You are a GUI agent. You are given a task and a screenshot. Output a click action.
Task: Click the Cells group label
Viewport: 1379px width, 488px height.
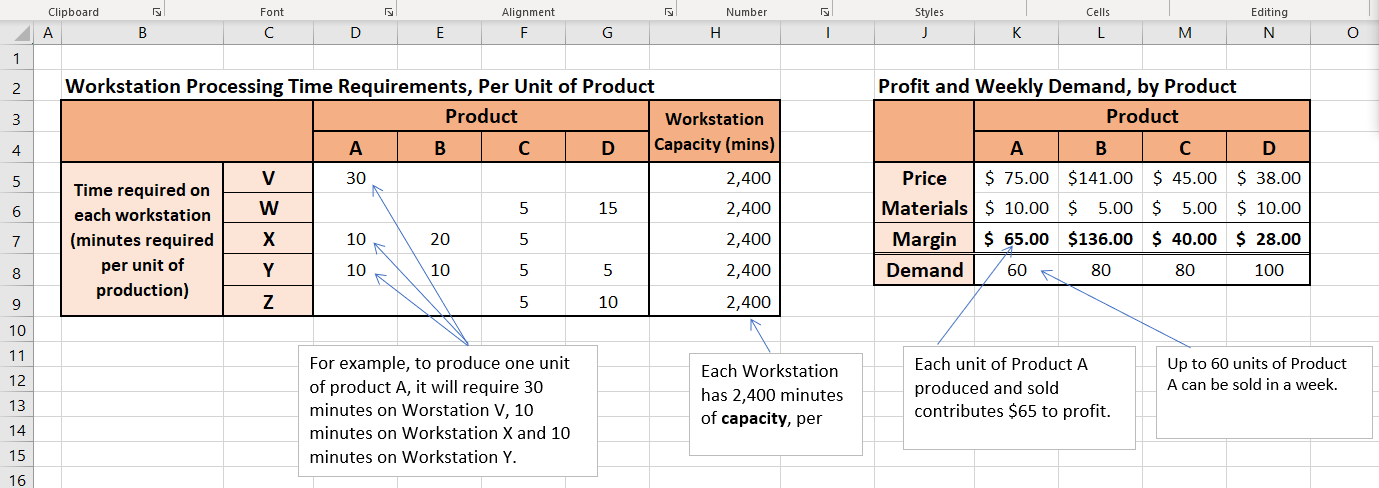(1098, 12)
